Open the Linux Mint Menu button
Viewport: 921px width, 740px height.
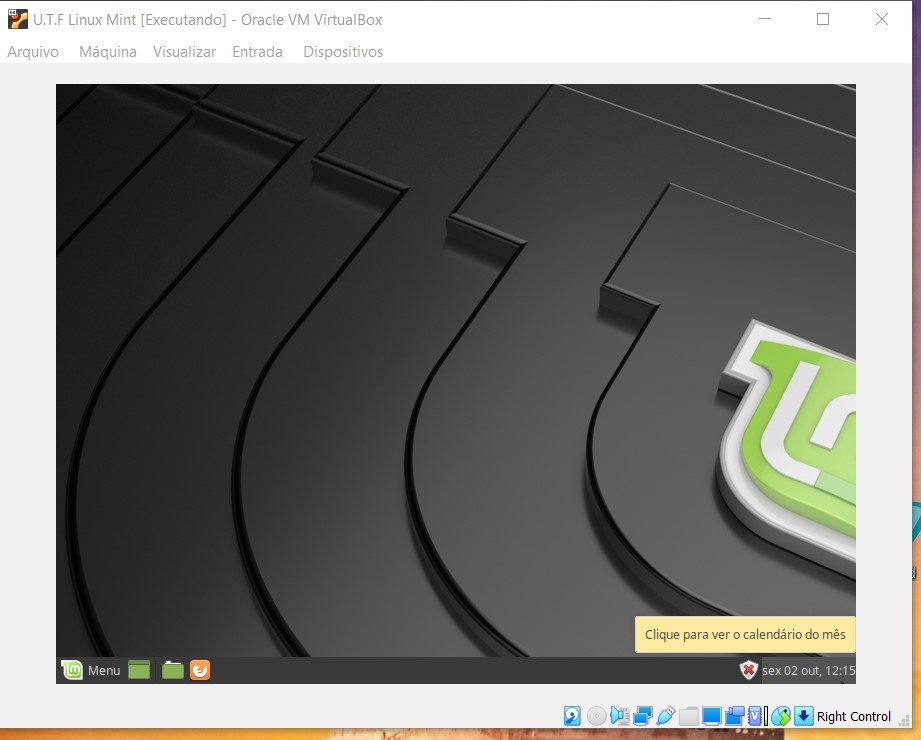tap(91, 670)
